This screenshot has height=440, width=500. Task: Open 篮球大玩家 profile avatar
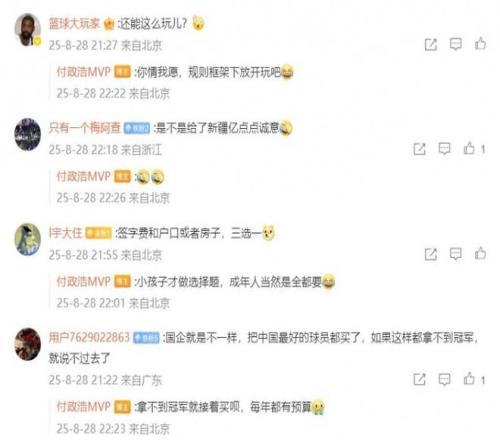(x=28, y=29)
